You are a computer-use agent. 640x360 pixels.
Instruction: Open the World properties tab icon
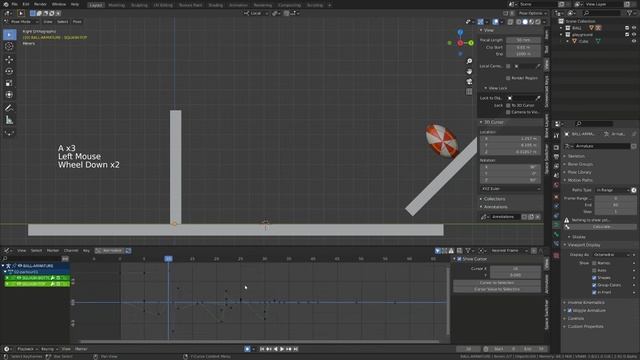[x=556, y=186]
